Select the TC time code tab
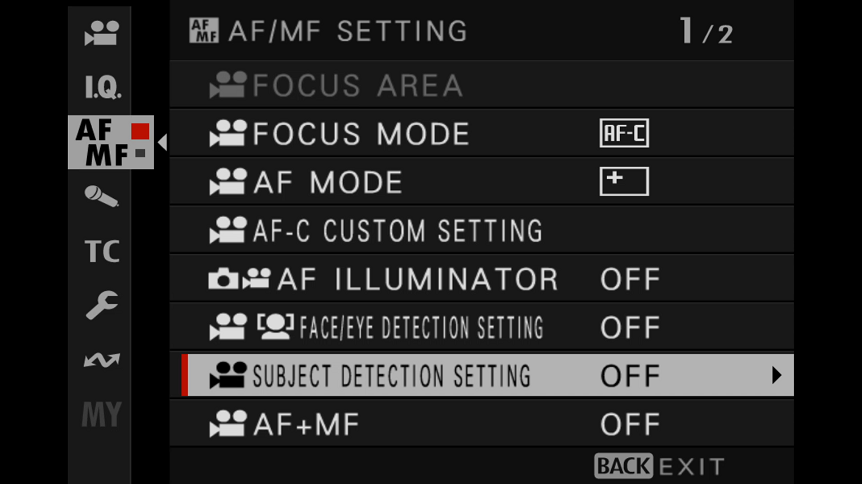The width and height of the screenshot is (862, 484). [102, 251]
